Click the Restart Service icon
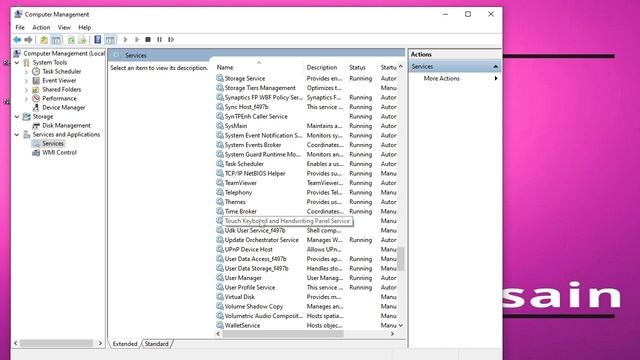The image size is (640, 360). point(171,40)
